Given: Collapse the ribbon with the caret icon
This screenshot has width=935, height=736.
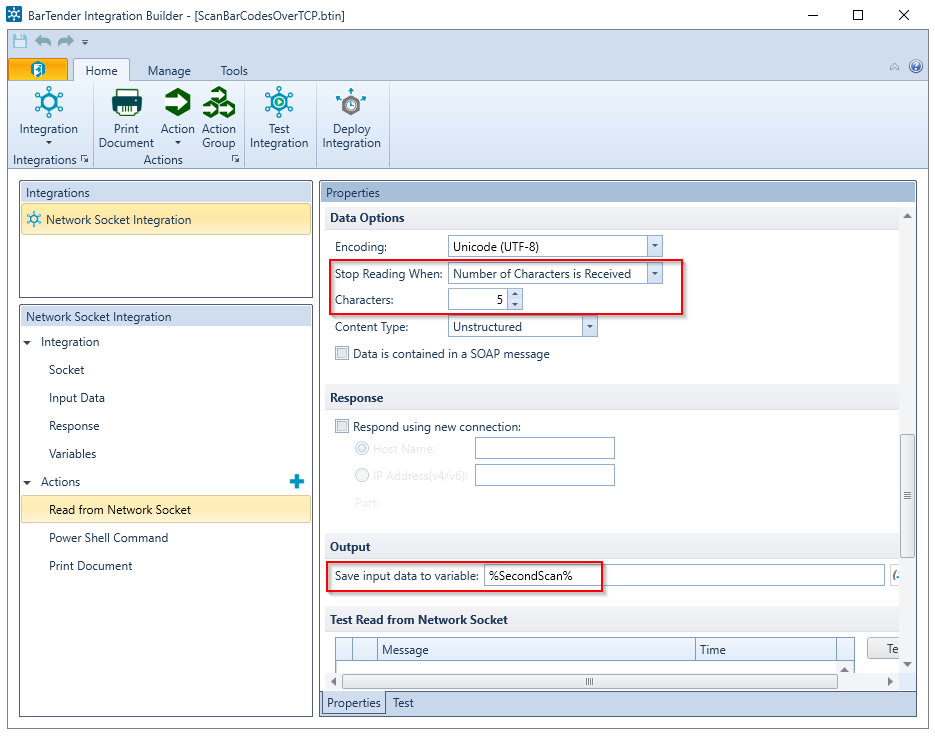Looking at the screenshot, I should click(x=894, y=67).
